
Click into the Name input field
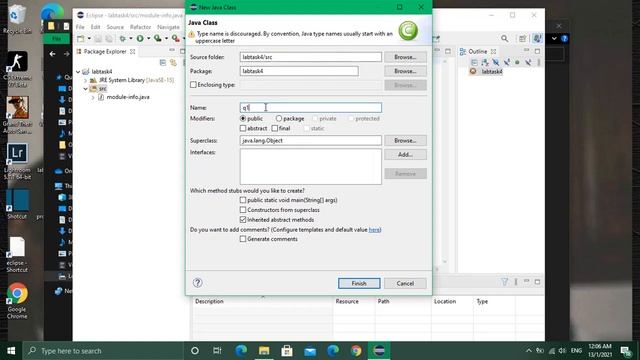coord(311,108)
